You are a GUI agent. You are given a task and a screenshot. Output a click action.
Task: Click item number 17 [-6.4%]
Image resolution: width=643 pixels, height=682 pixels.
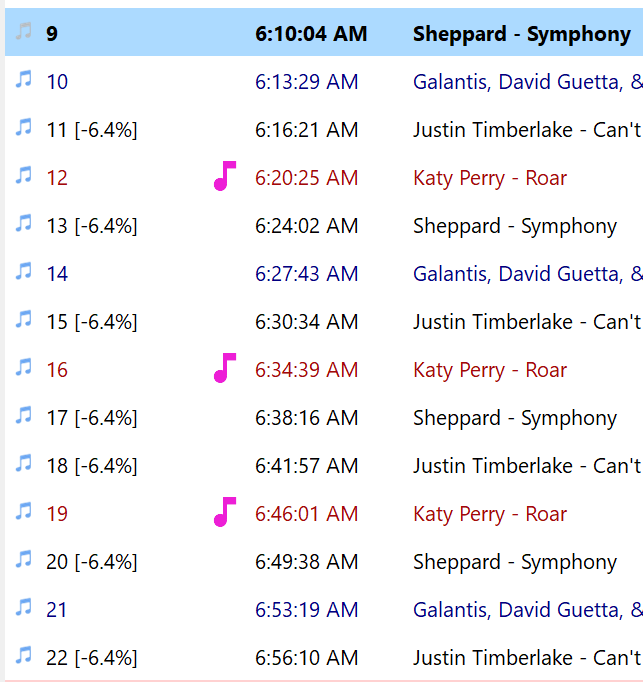92,418
